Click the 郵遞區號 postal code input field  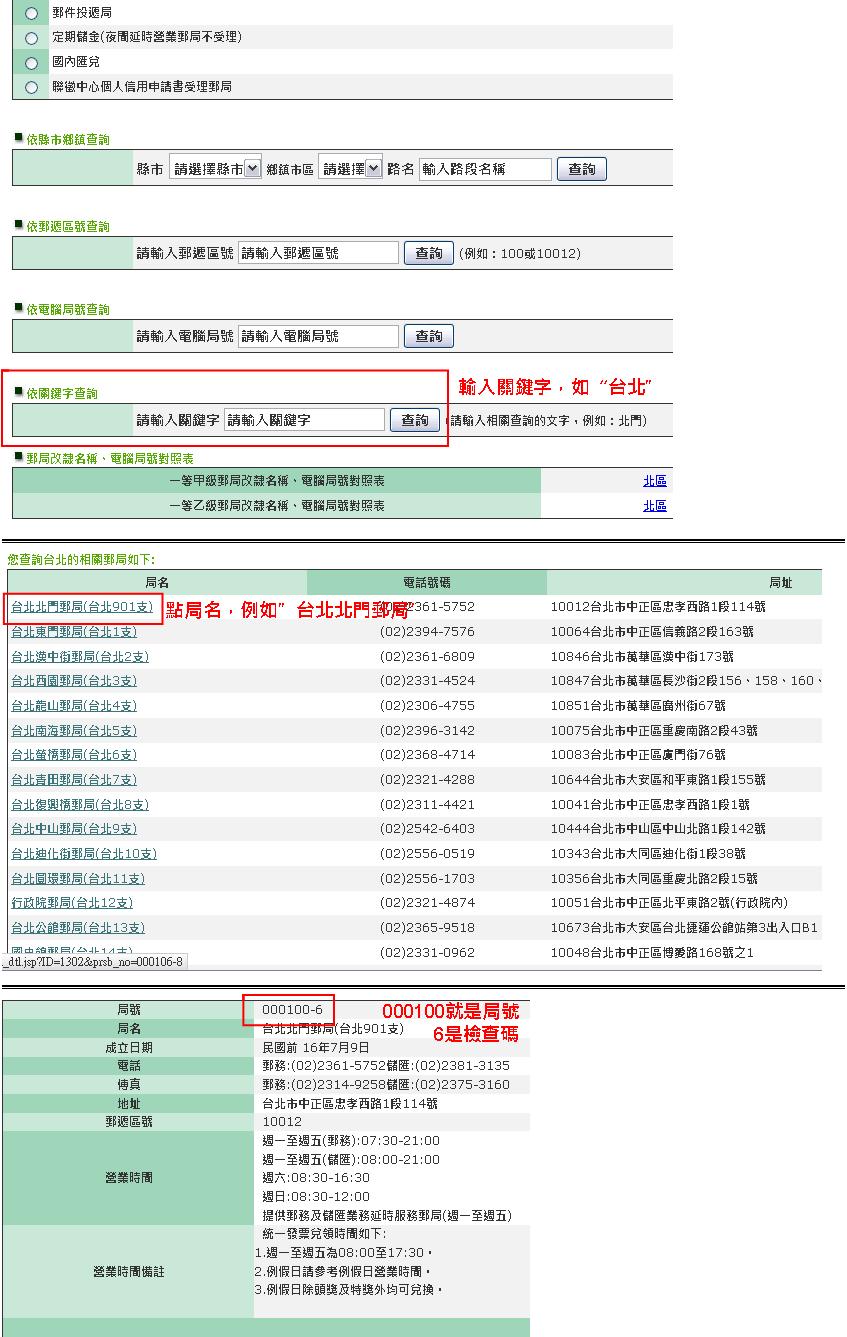pos(318,253)
